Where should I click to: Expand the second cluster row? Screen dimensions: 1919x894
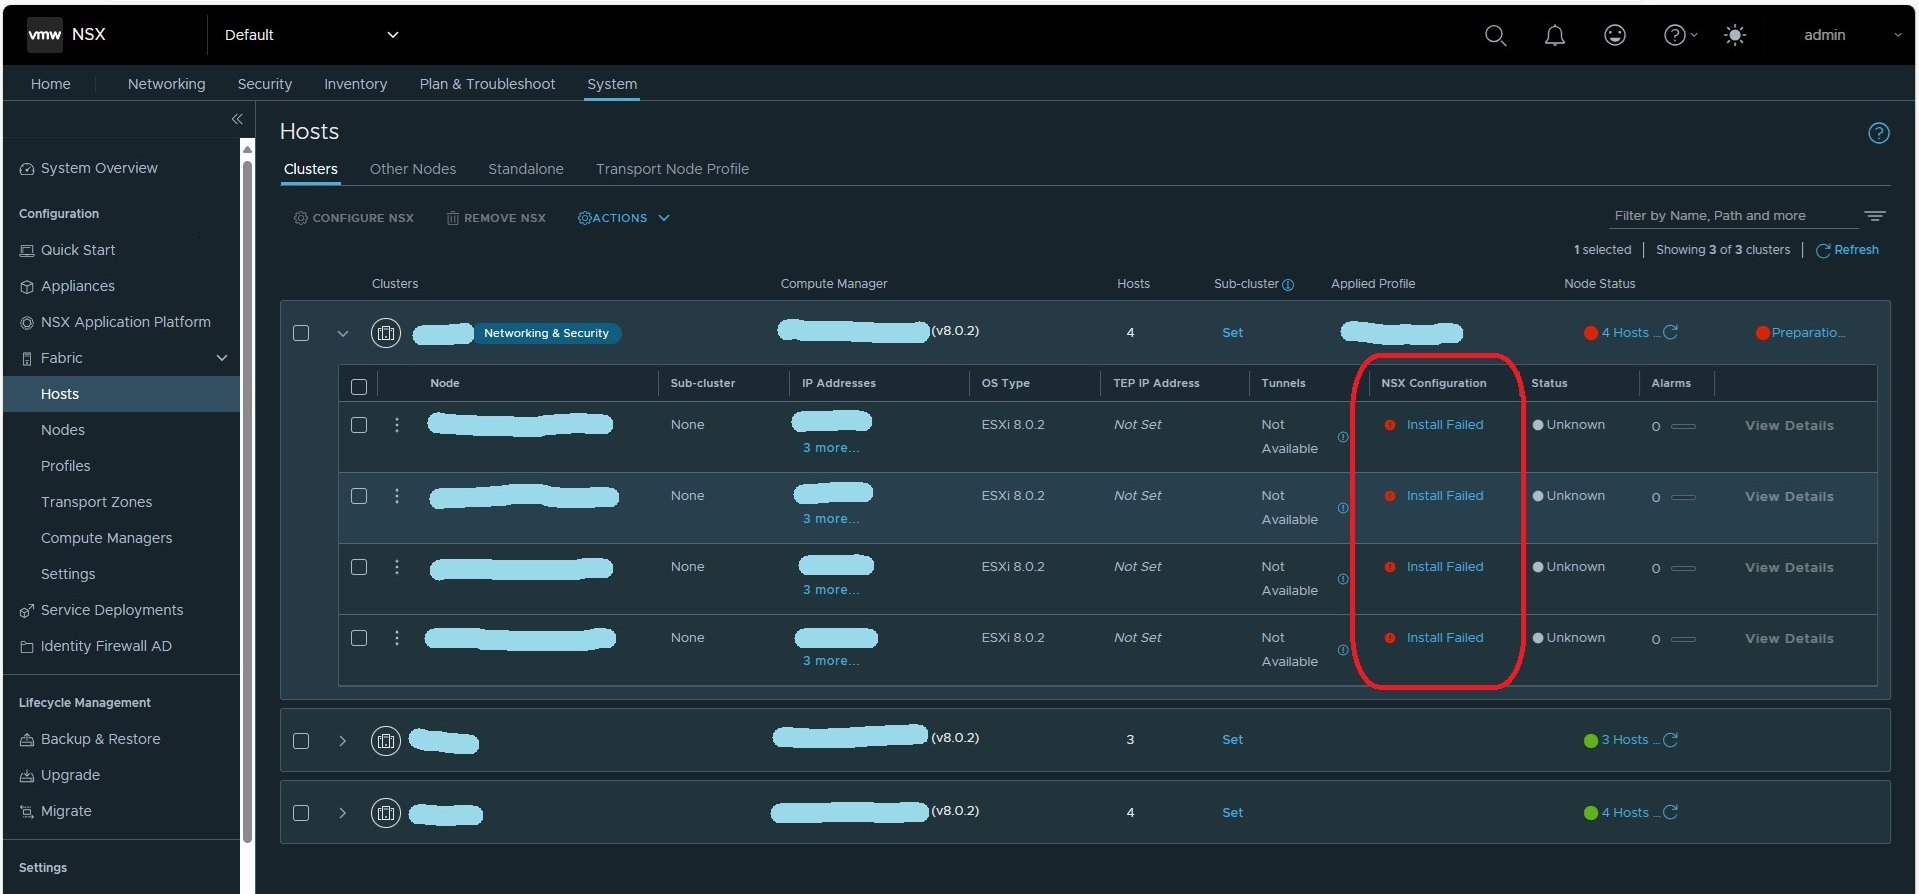[342, 741]
